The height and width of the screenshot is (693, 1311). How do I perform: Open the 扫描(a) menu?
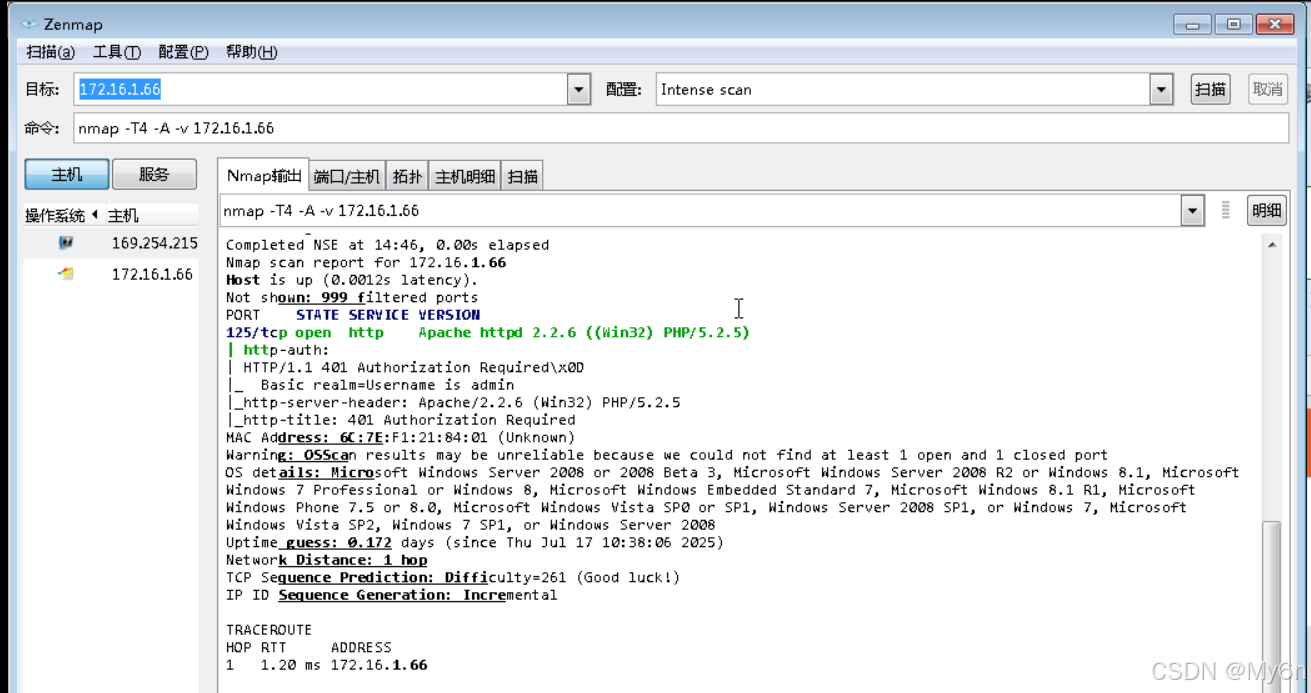point(50,52)
